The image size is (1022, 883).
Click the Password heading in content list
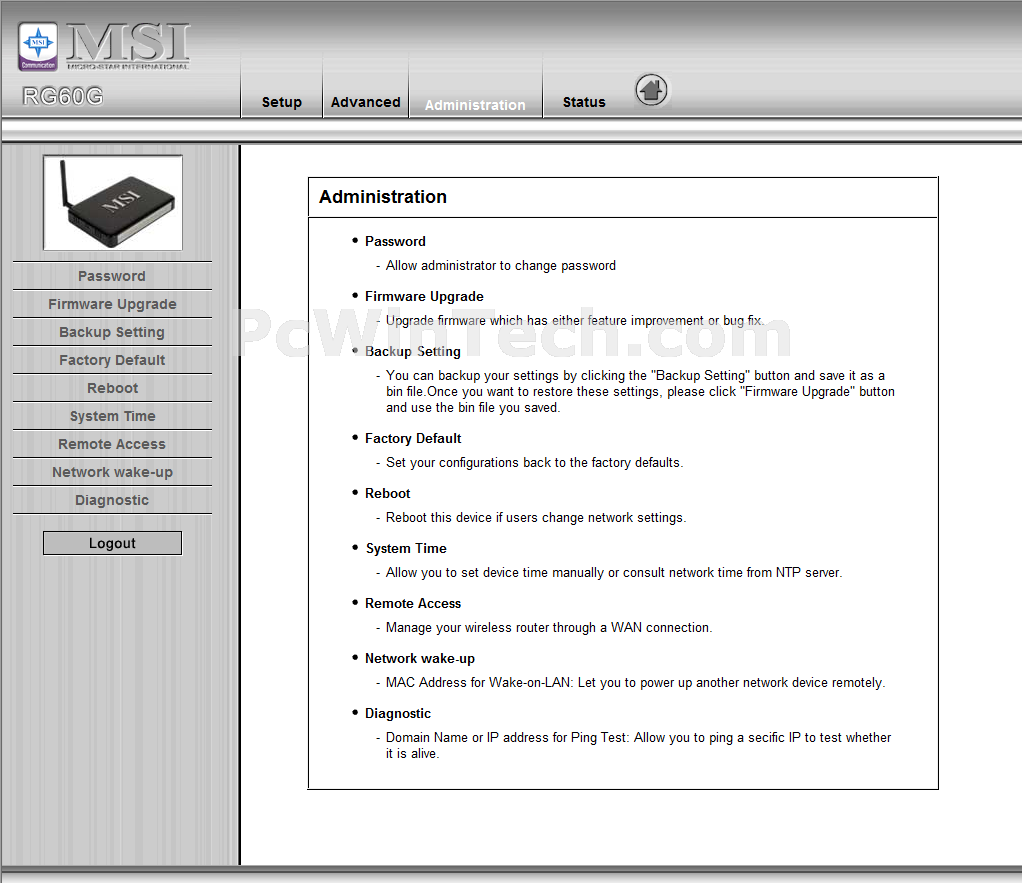click(395, 241)
